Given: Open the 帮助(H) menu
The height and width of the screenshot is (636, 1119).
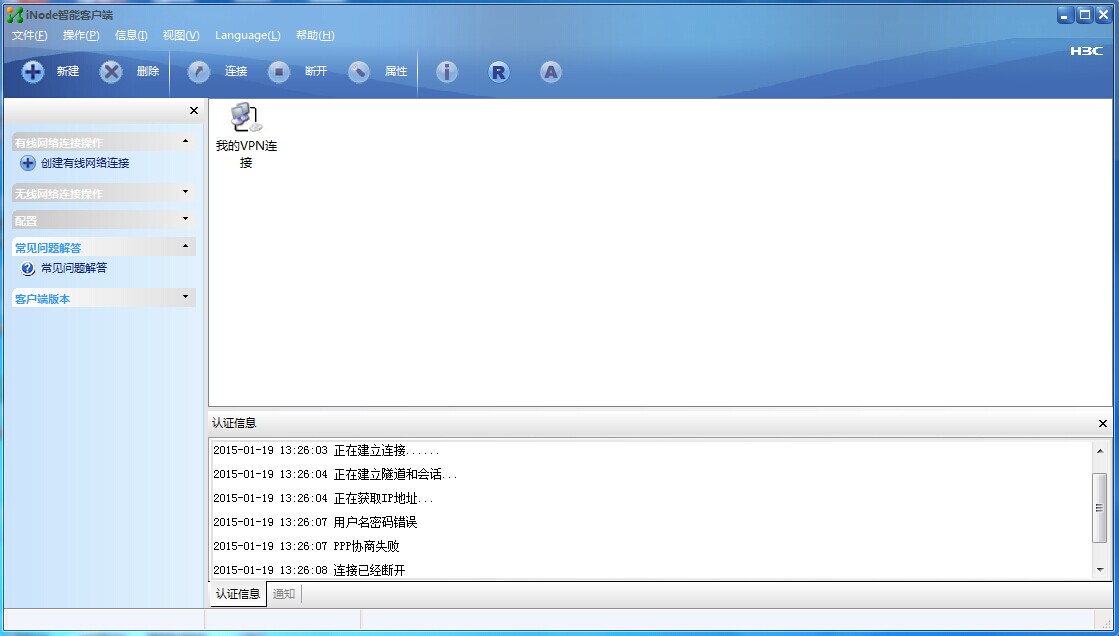Looking at the screenshot, I should (x=315, y=35).
